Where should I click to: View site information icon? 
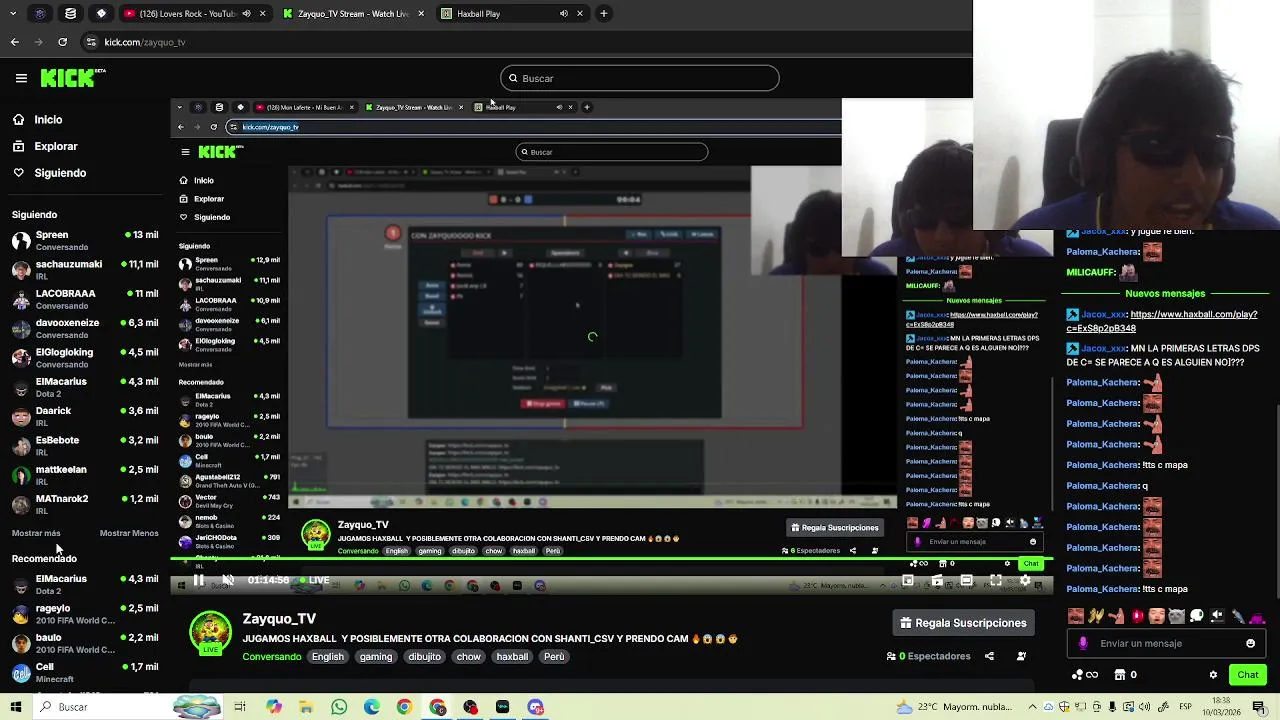pyautogui.click(x=91, y=42)
